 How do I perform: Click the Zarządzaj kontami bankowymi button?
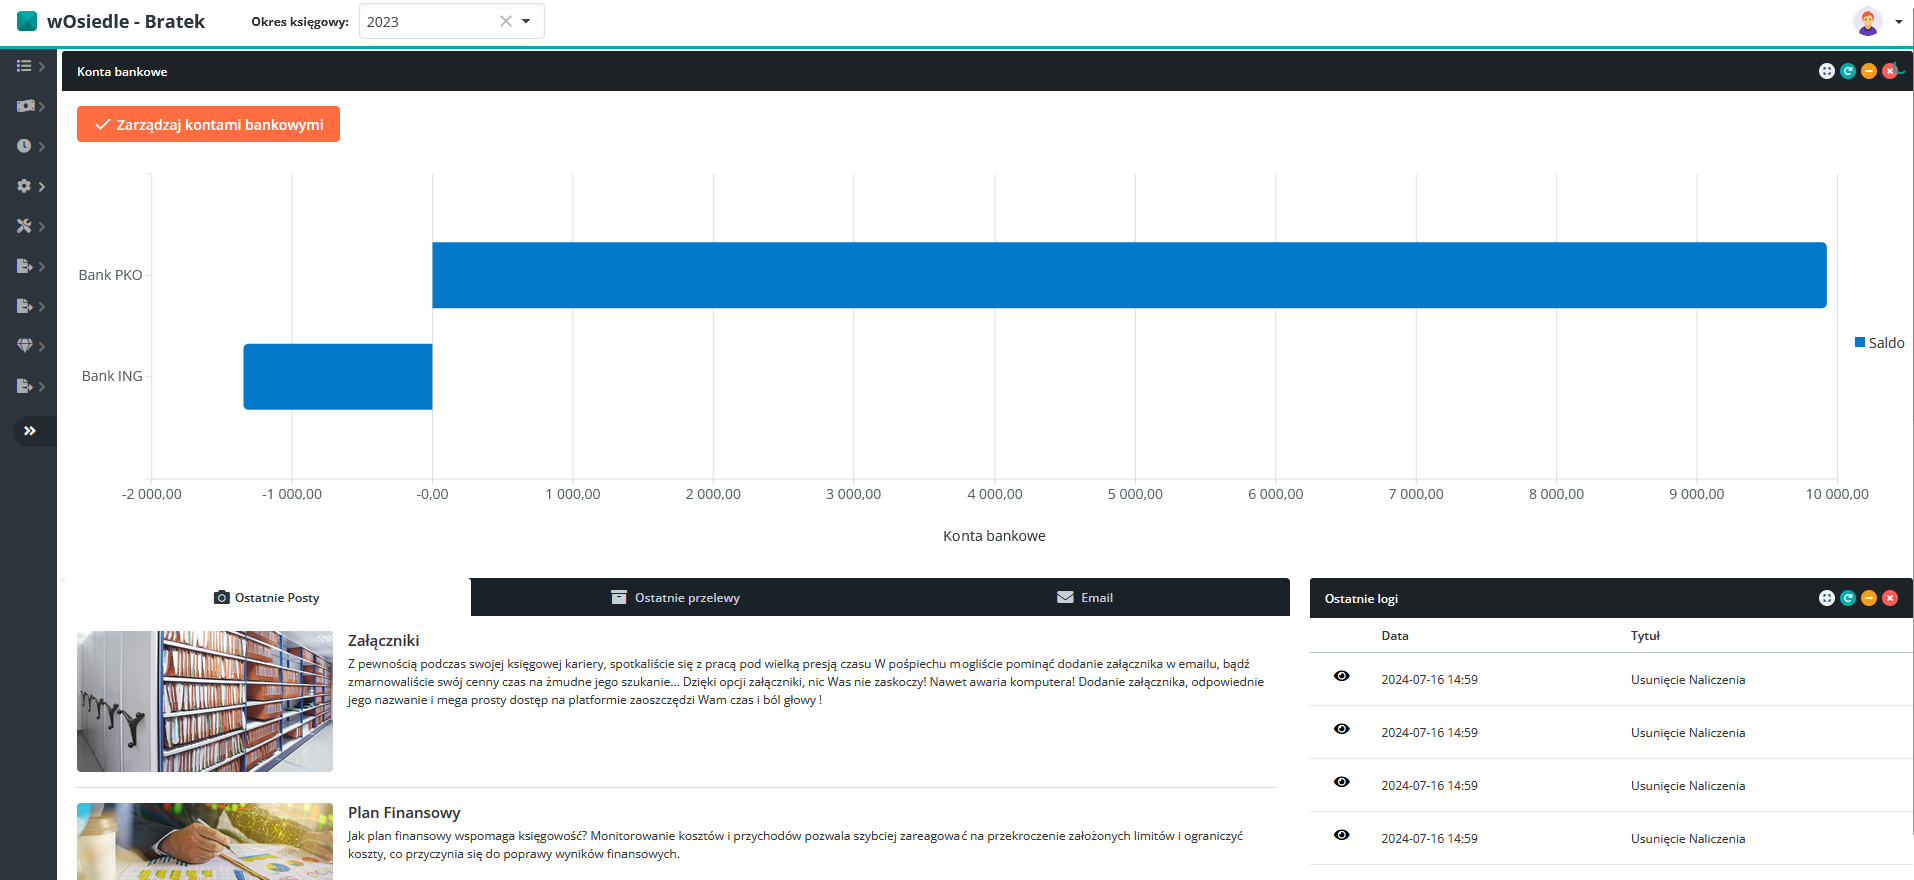(x=208, y=125)
